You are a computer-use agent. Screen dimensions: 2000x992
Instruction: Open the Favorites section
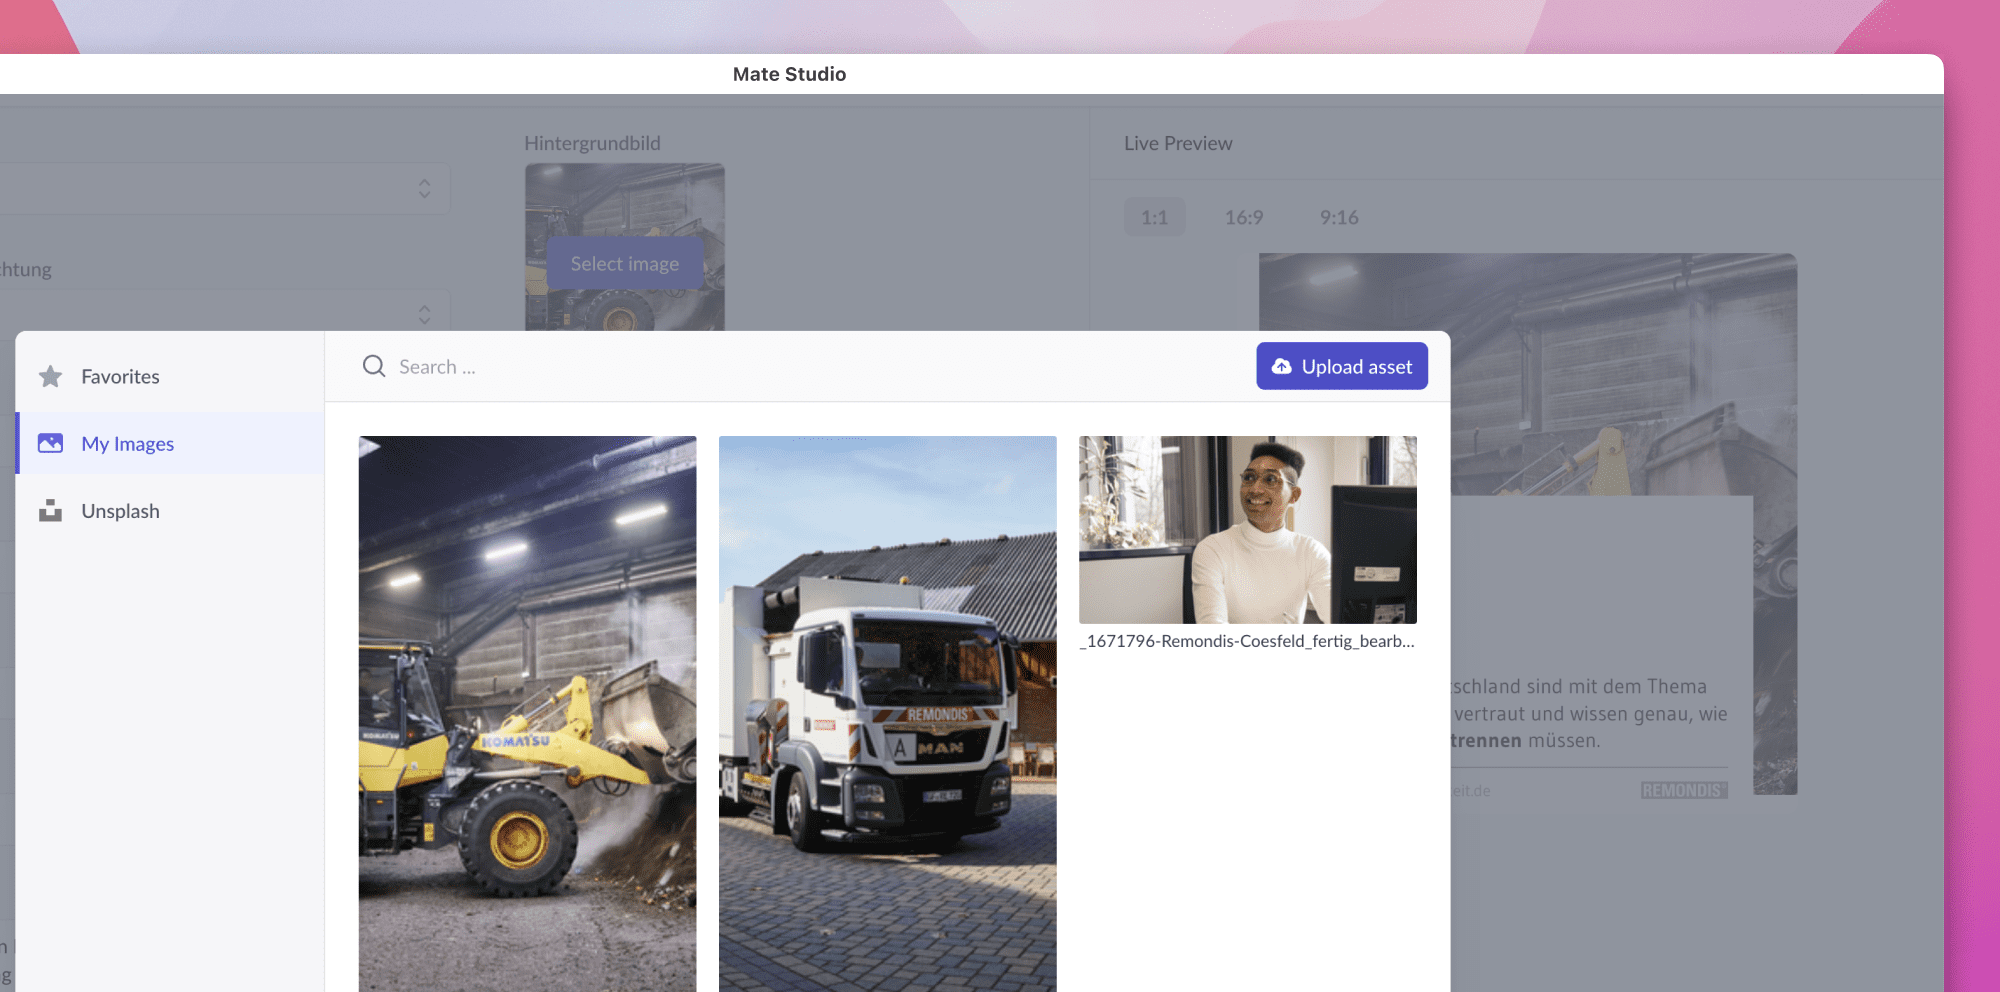point(170,377)
